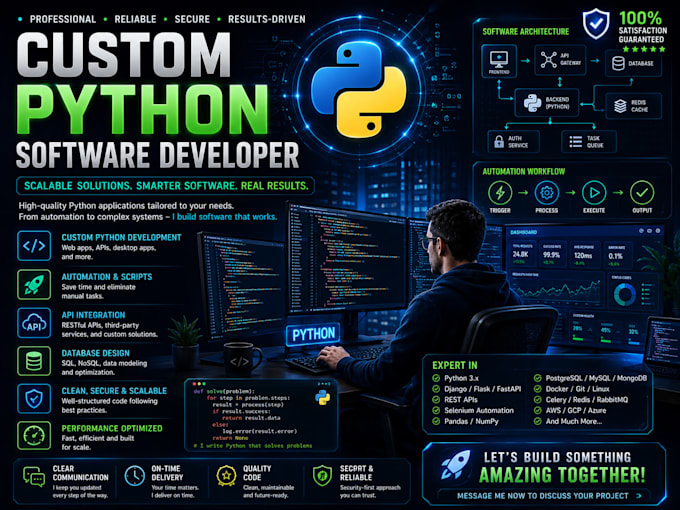
Task: Click the 100% Satisfaction Guaranteed text
Action: [642, 27]
